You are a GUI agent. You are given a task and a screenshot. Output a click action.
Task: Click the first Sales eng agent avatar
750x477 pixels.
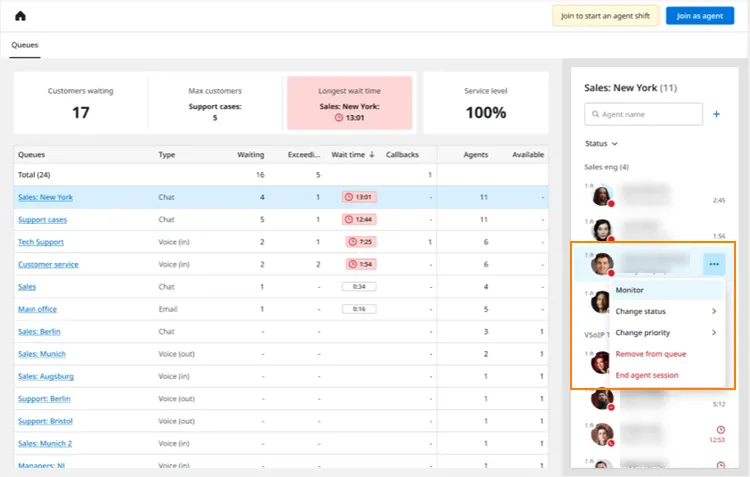point(602,196)
